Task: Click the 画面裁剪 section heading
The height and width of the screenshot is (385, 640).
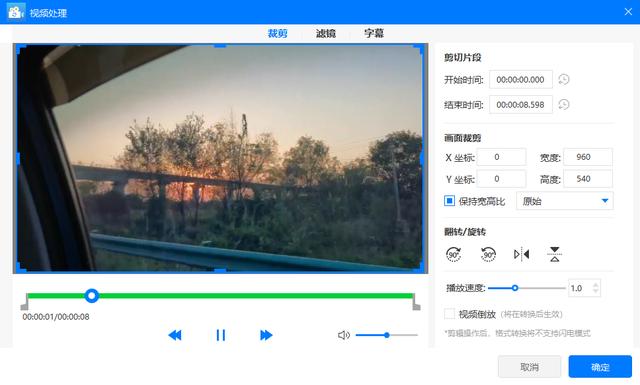Action: coord(463,138)
